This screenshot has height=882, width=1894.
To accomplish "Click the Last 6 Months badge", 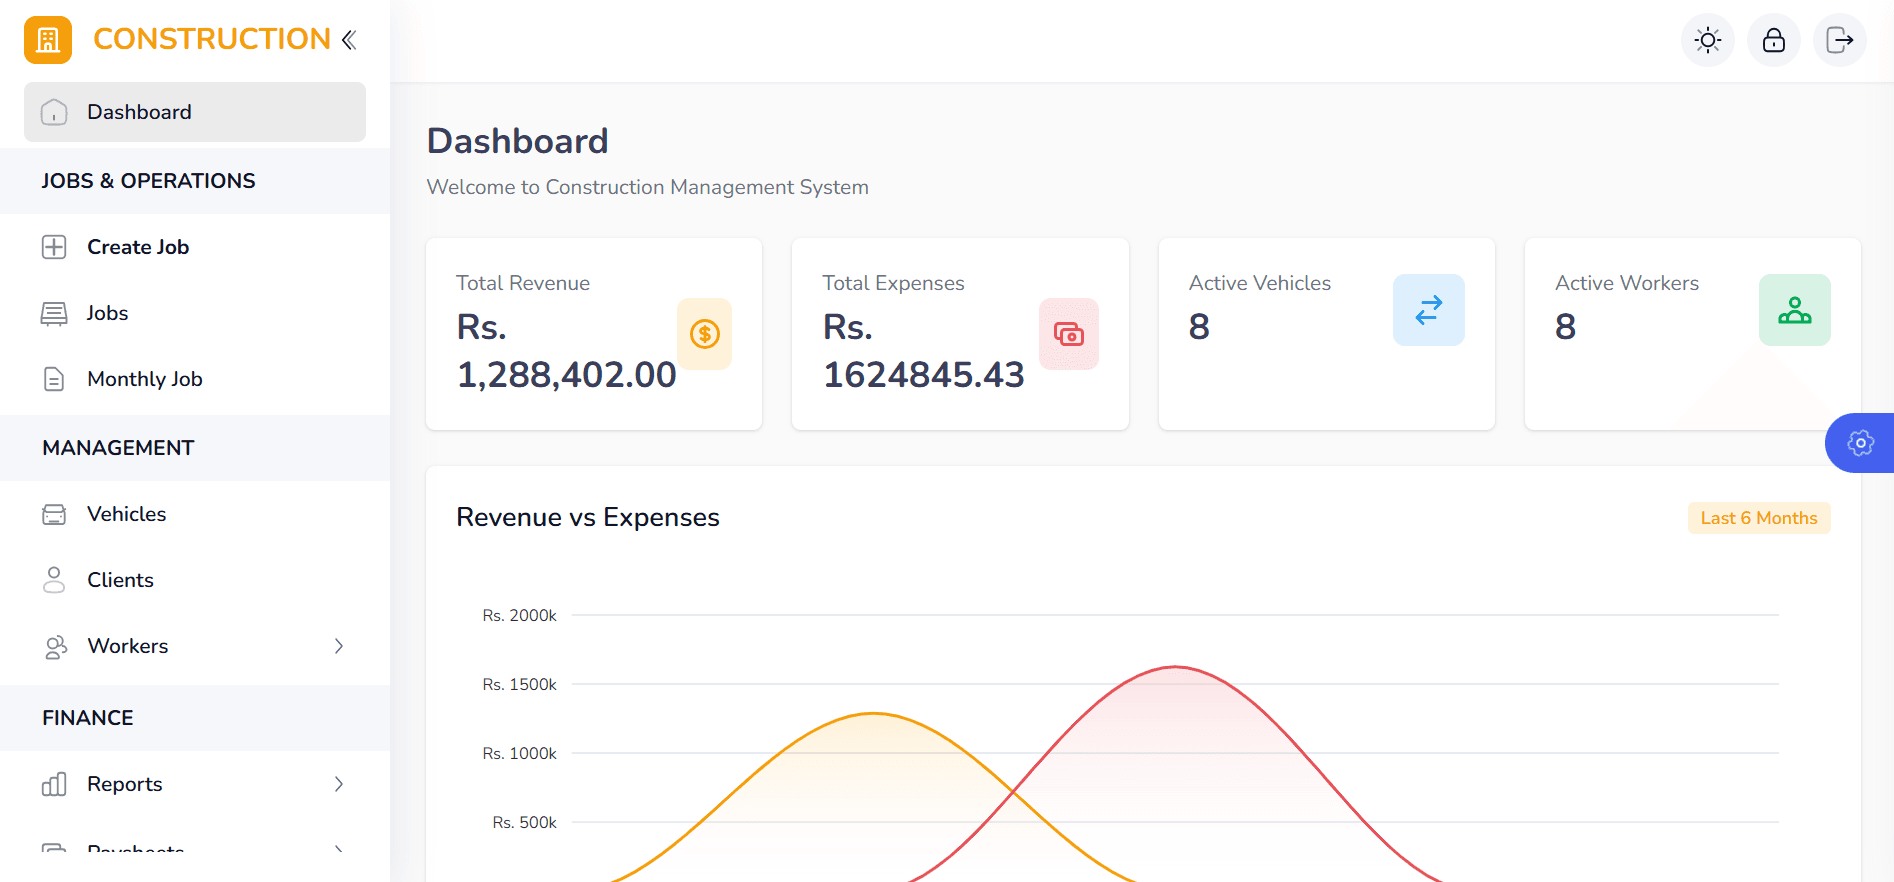I will (x=1759, y=518).
